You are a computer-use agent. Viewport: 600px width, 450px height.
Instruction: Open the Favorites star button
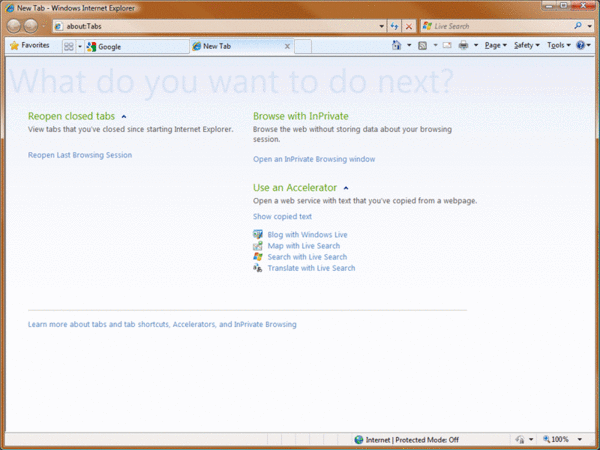point(30,46)
